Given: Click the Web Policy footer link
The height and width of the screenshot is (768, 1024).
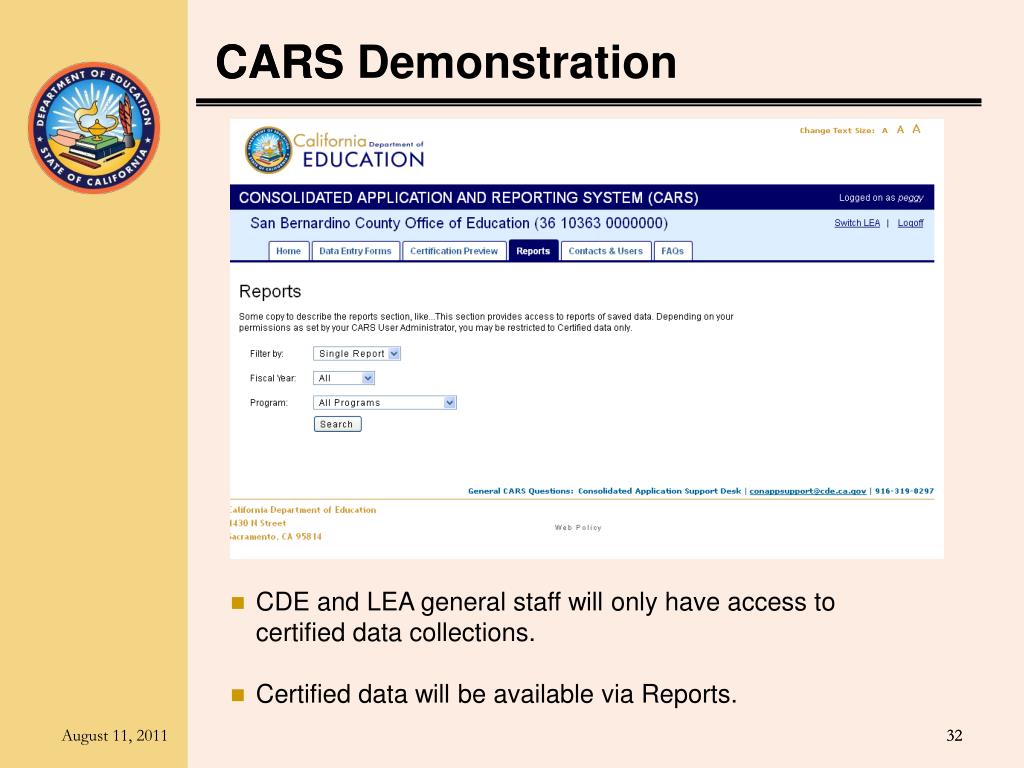Looking at the screenshot, I should click(578, 528).
